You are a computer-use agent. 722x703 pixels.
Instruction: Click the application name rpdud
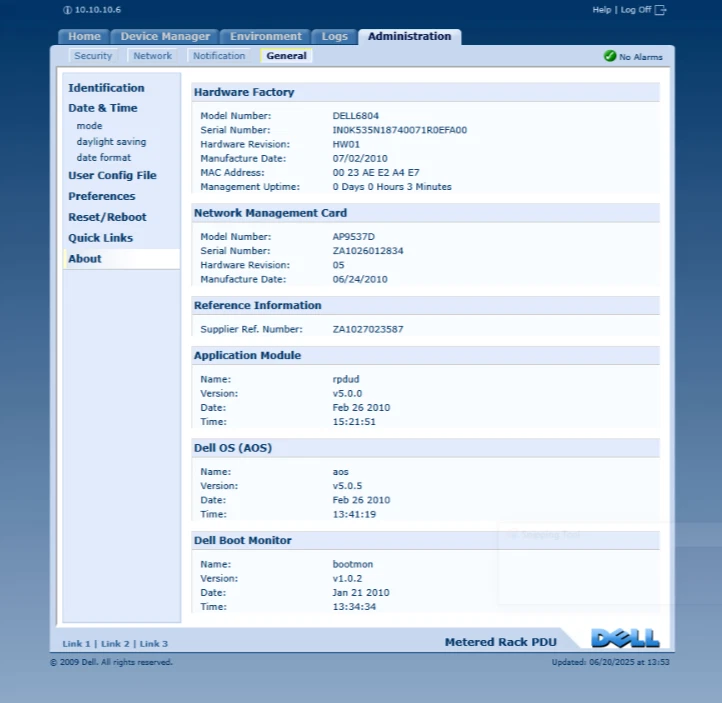(x=346, y=379)
